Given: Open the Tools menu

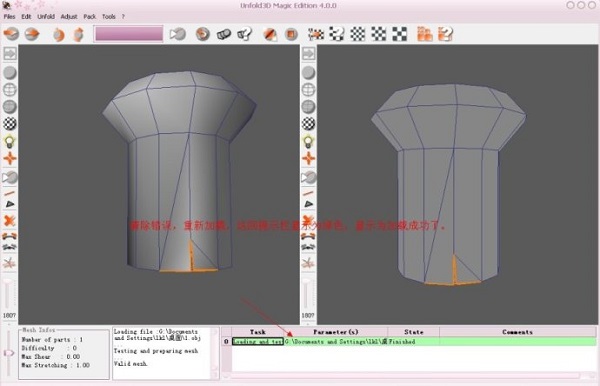Looking at the screenshot, I should point(109,16).
